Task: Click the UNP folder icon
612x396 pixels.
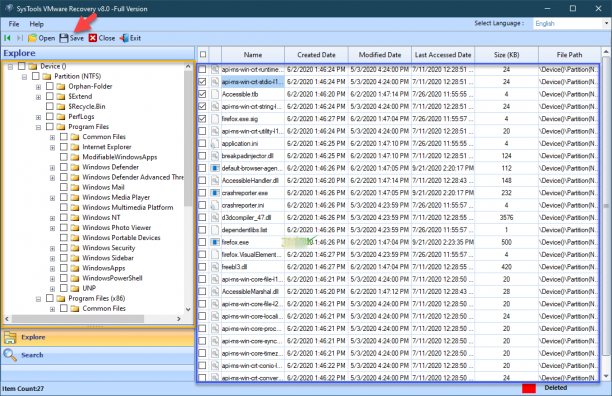Action: [x=75, y=288]
